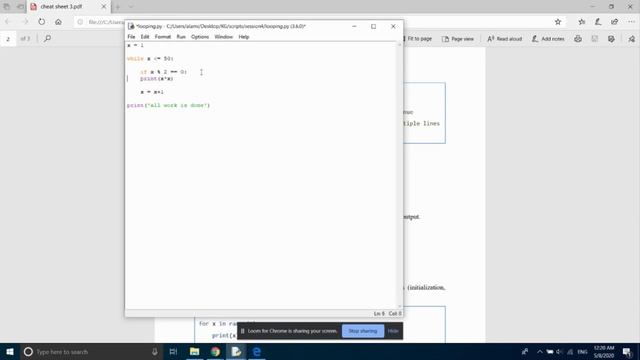Open the Help menu in IDLE
Image resolution: width=640 pixels, height=360 pixels.
coord(244,37)
